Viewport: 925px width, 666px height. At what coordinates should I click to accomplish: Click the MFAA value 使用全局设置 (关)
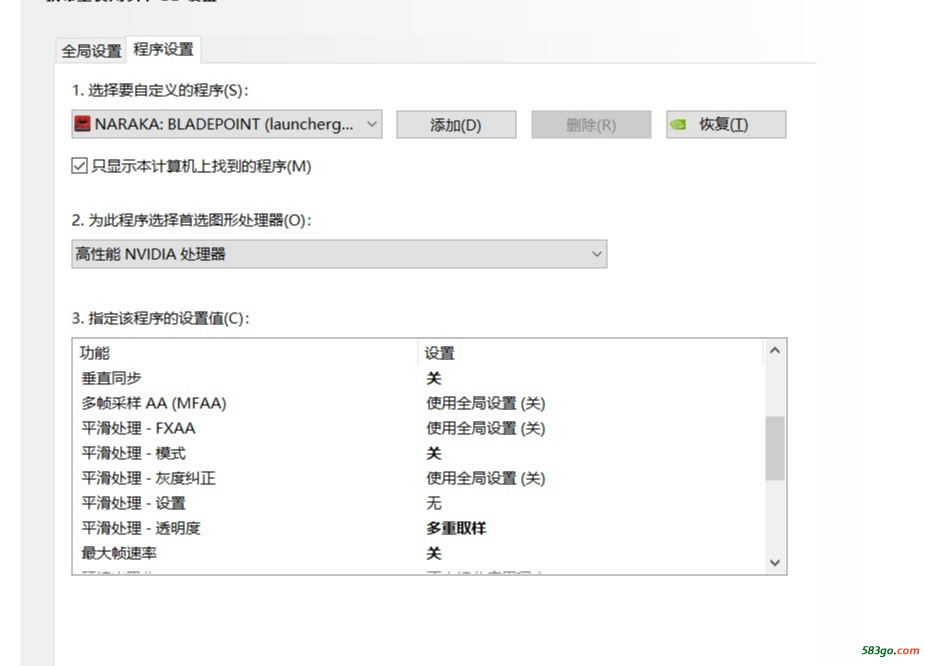[486, 403]
